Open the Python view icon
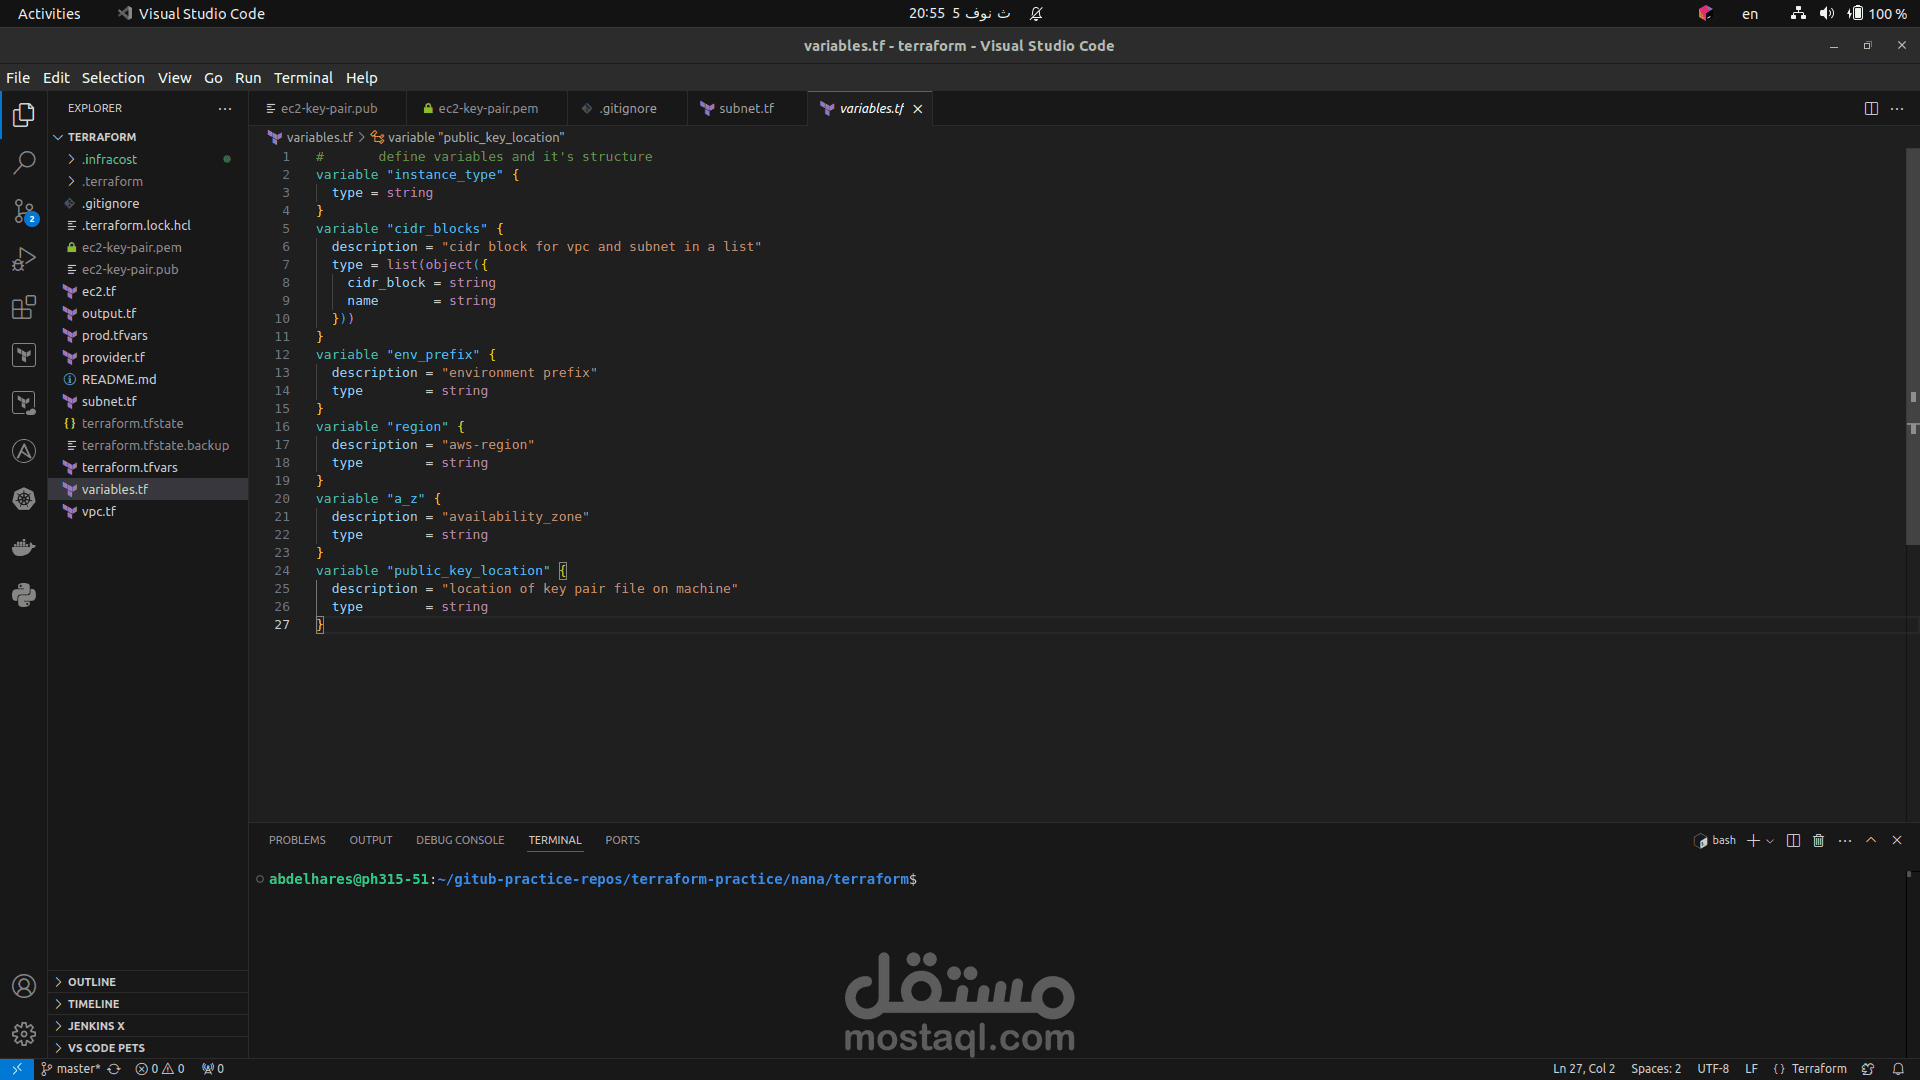This screenshot has width=1920, height=1080. click(x=24, y=595)
